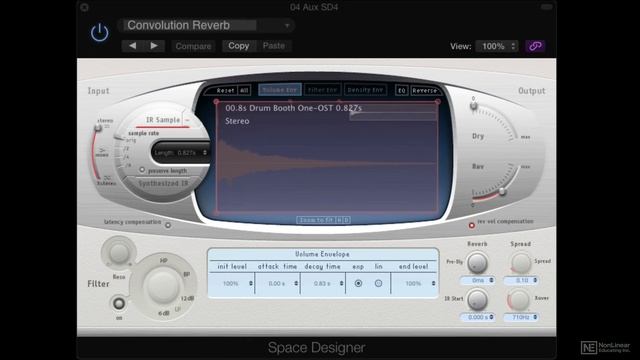Toggle rev vol compensation
The height and width of the screenshot is (360, 640).
coord(471,225)
